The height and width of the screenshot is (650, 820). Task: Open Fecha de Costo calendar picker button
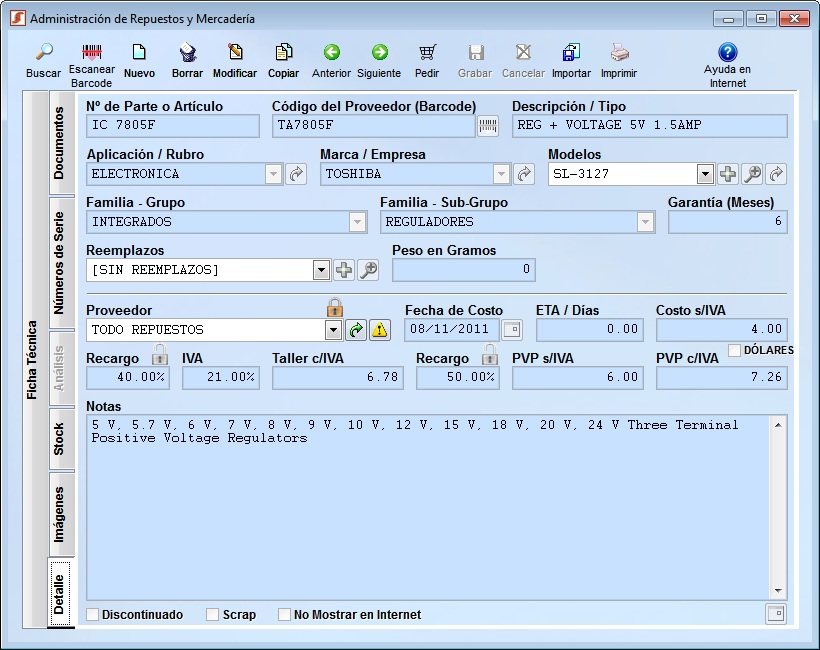click(x=512, y=329)
